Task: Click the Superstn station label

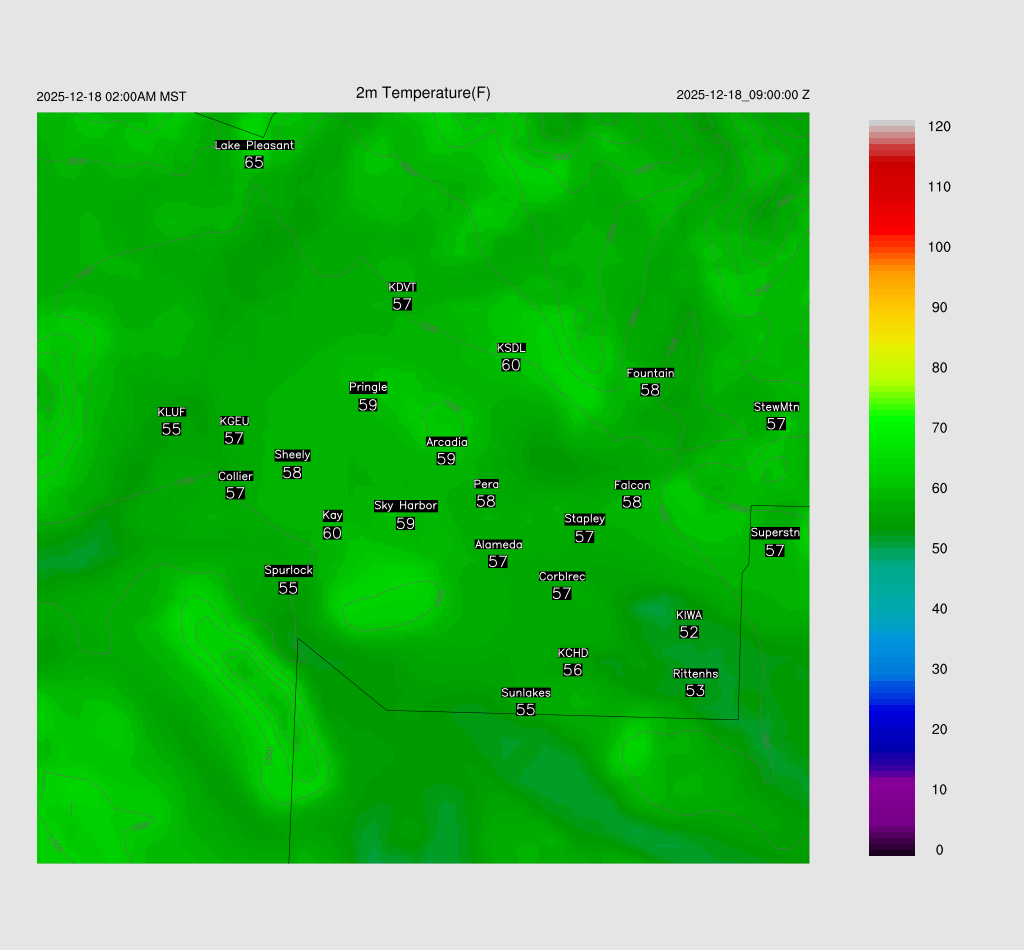Action: click(775, 533)
